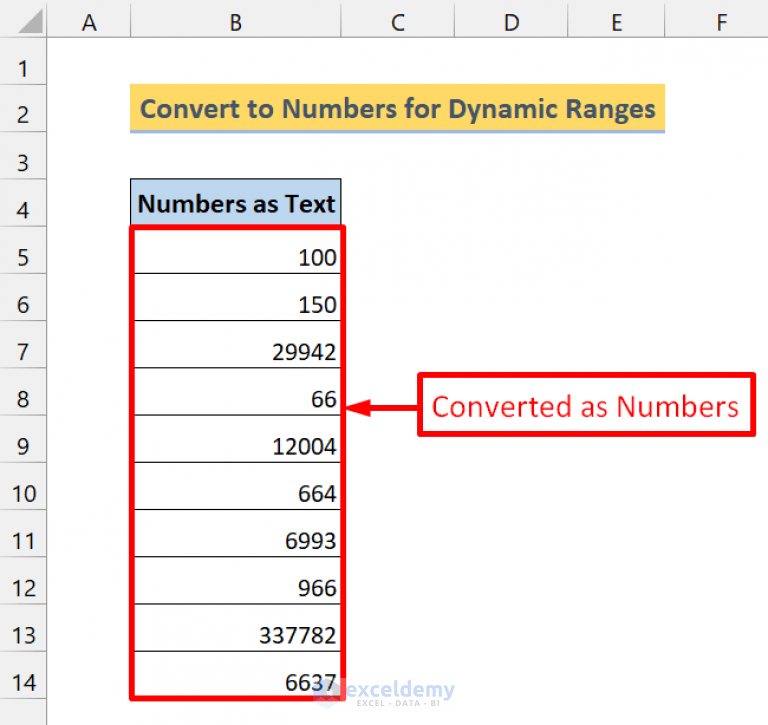Viewport: 768px width, 725px height.
Task: Select row 7 header
Action: pyautogui.click(x=23, y=344)
